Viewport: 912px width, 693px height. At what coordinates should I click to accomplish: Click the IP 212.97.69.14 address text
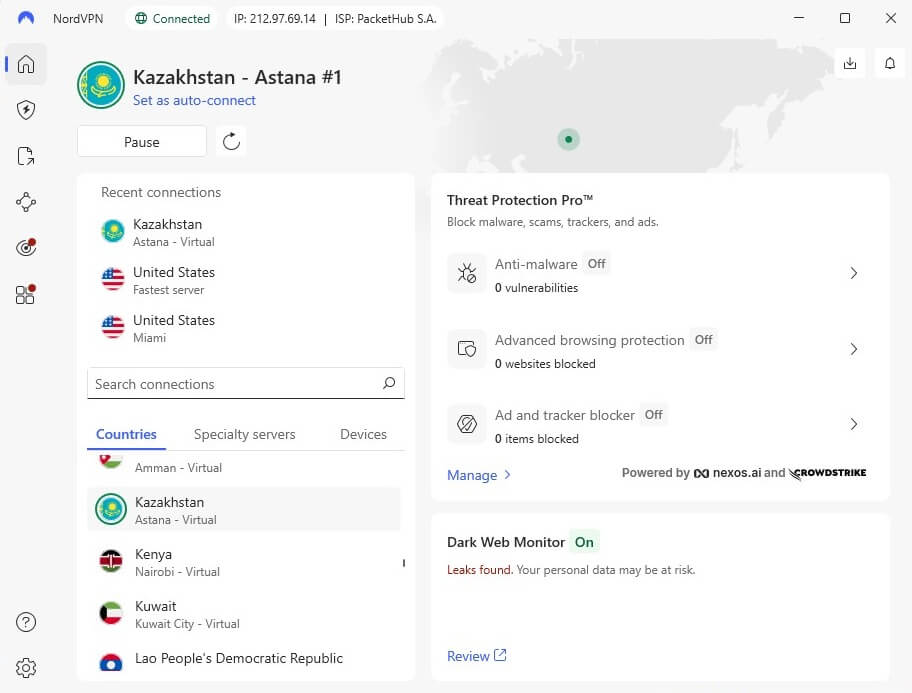pos(275,19)
